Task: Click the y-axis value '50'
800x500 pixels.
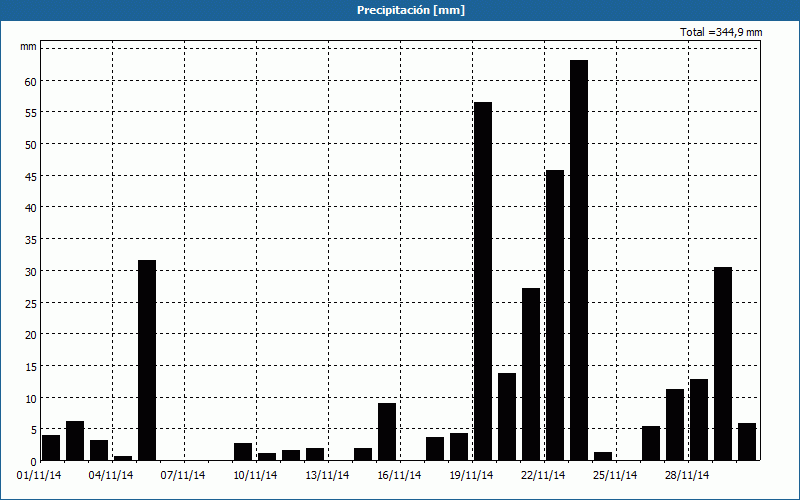Action: (x=31, y=145)
